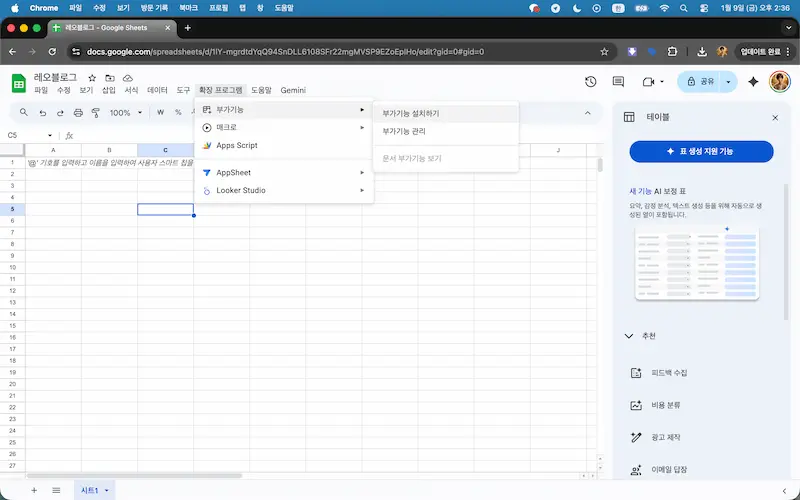Image resolution: width=800 pixels, height=500 pixels.
Task: Select the paint format roller
Action: [95, 113]
